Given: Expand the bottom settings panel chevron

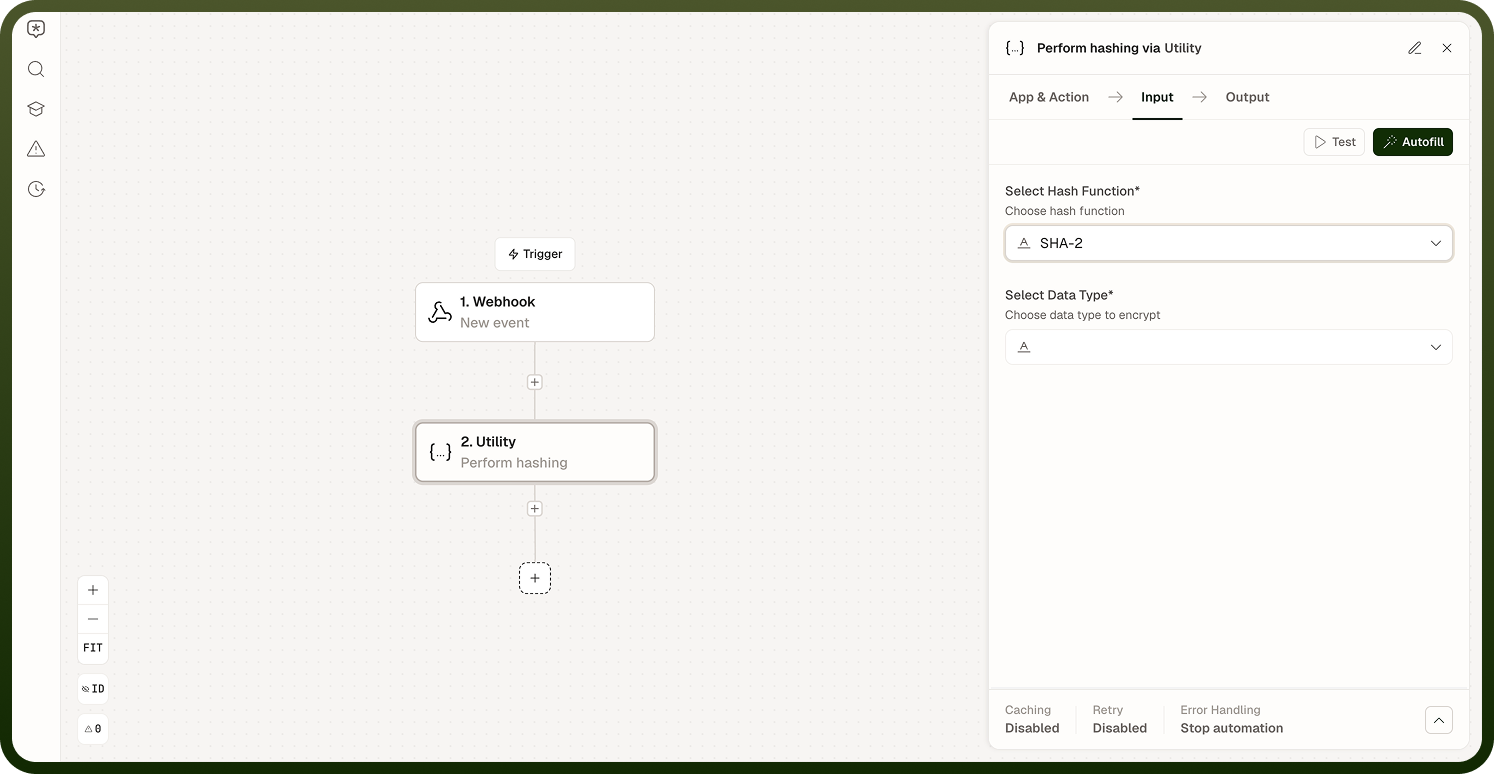Looking at the screenshot, I should coord(1438,720).
